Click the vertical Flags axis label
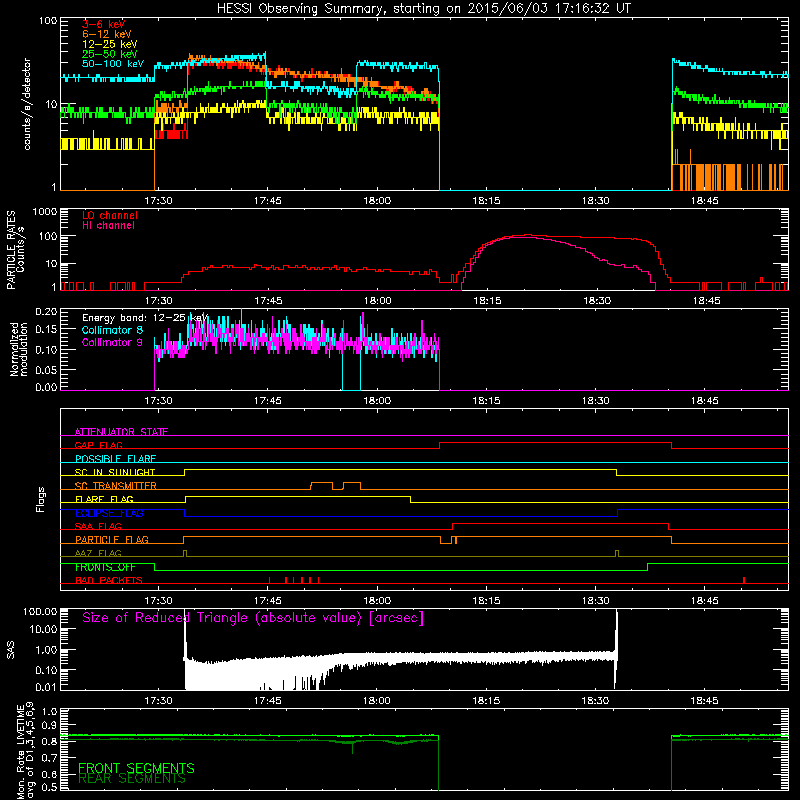 (x=41, y=500)
